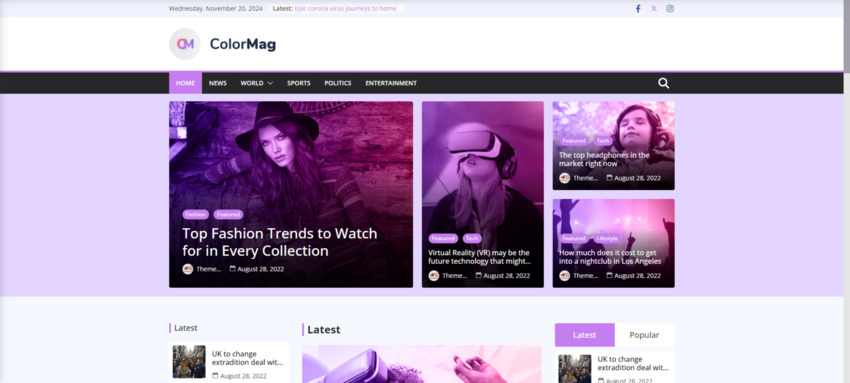Screen dimensions: 850x383
Task: Open the World menu item
Action: click(x=252, y=83)
